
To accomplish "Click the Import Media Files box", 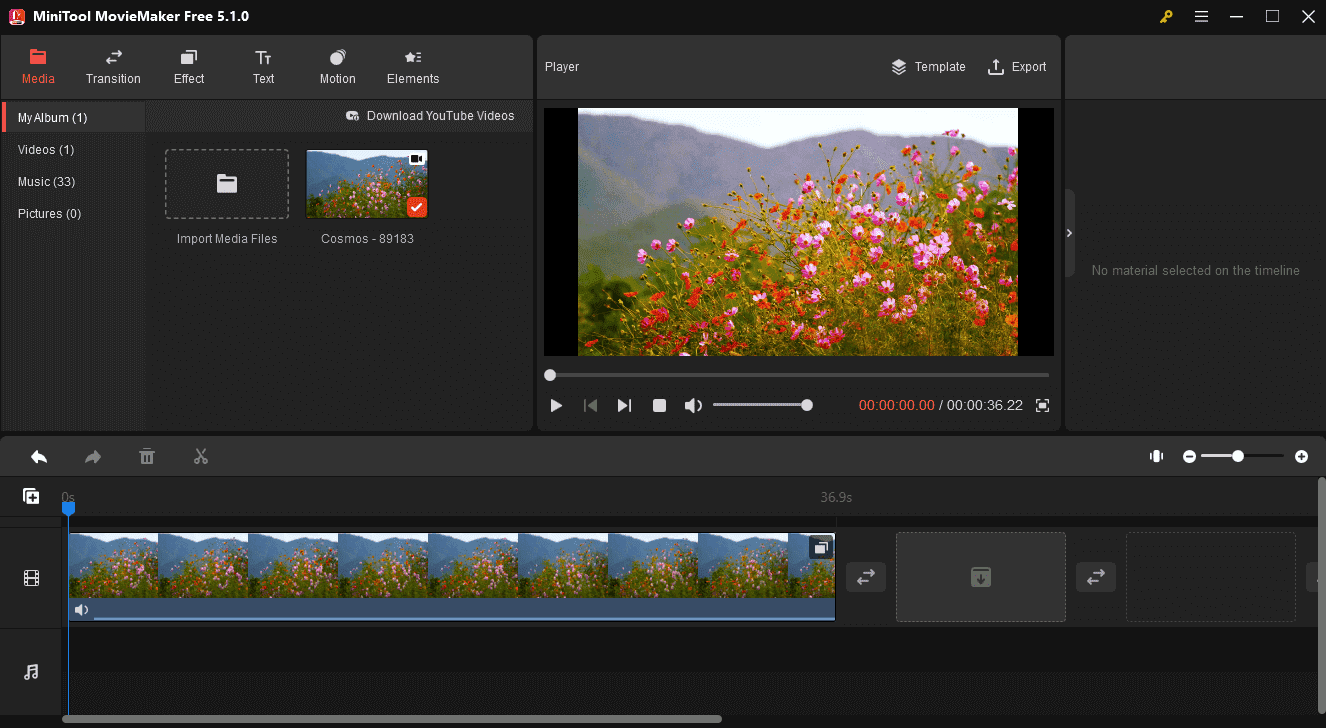I will click(227, 184).
